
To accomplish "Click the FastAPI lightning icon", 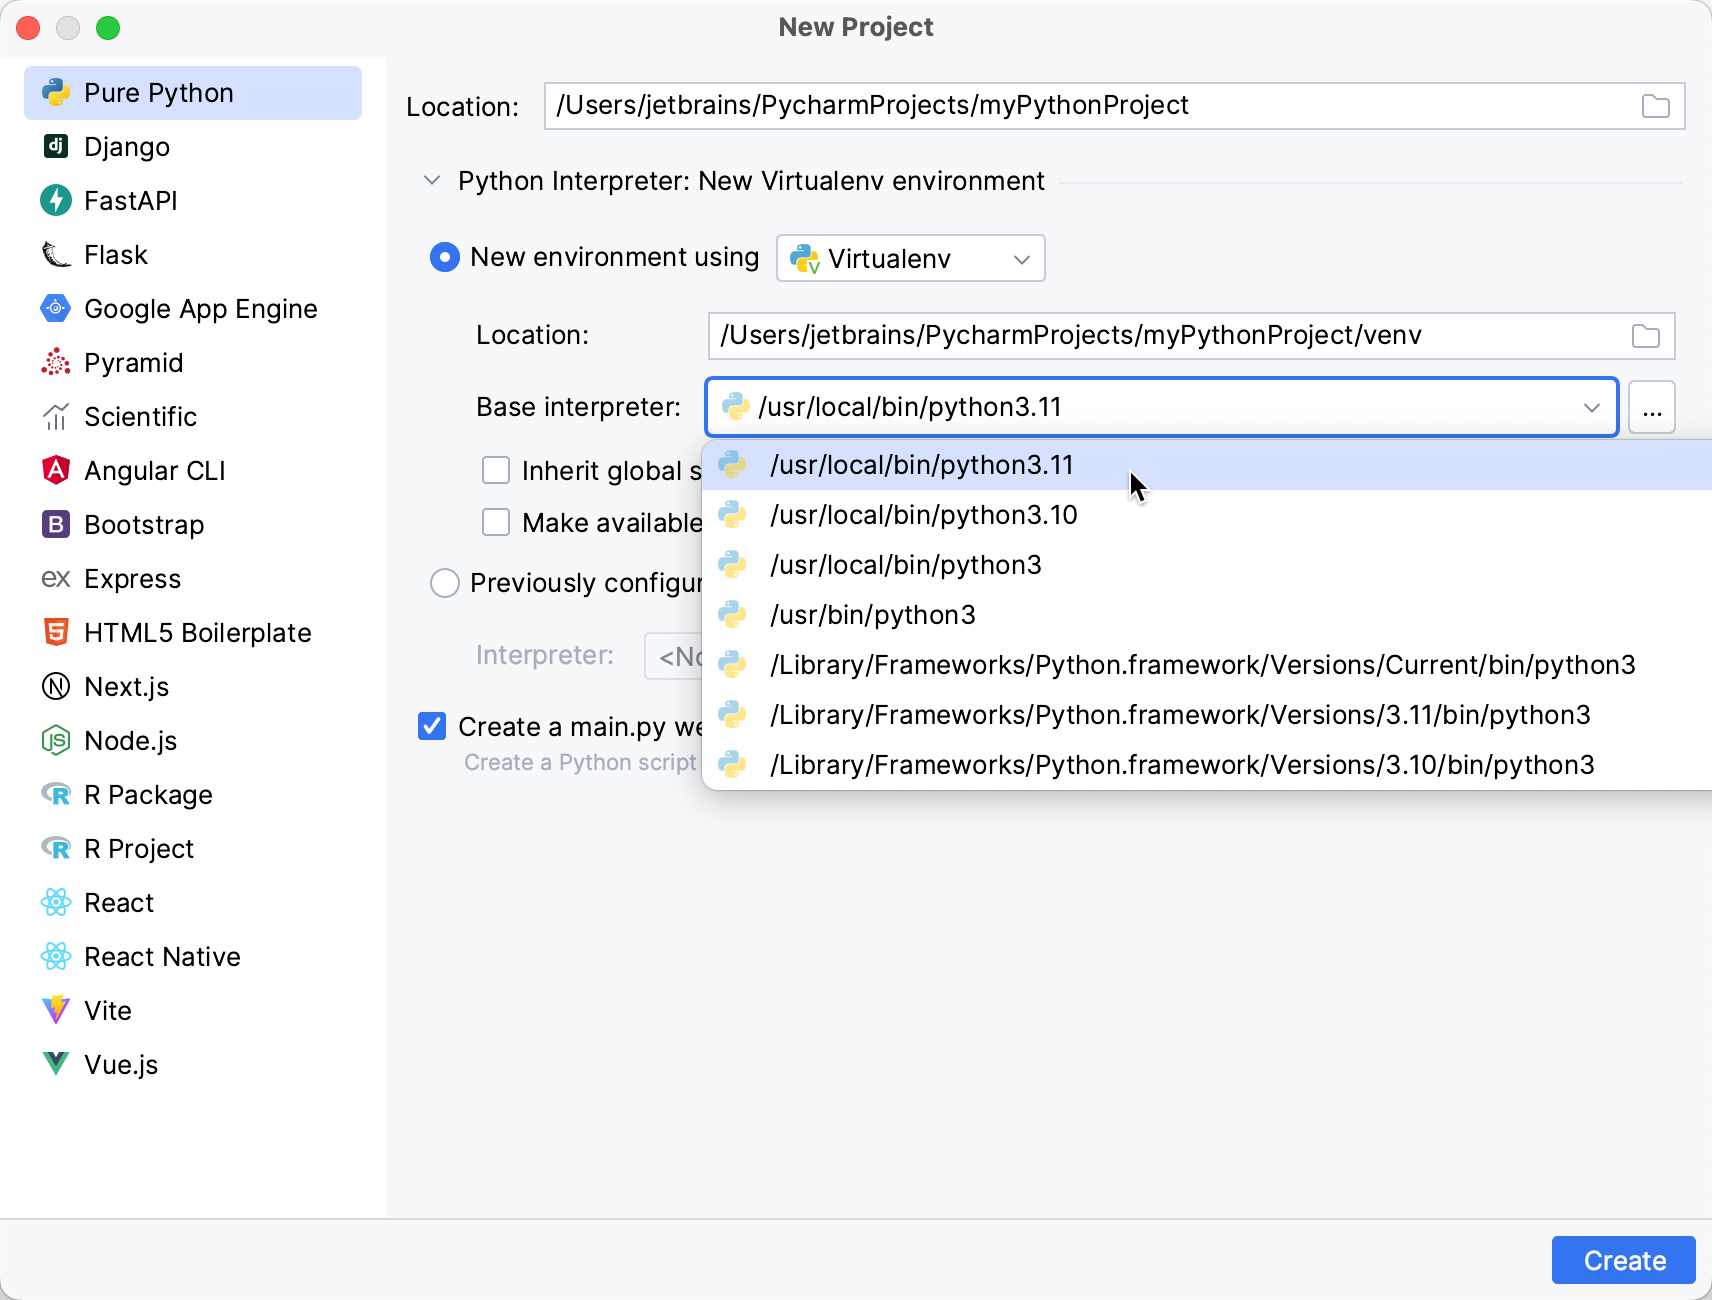I will 56,201.
